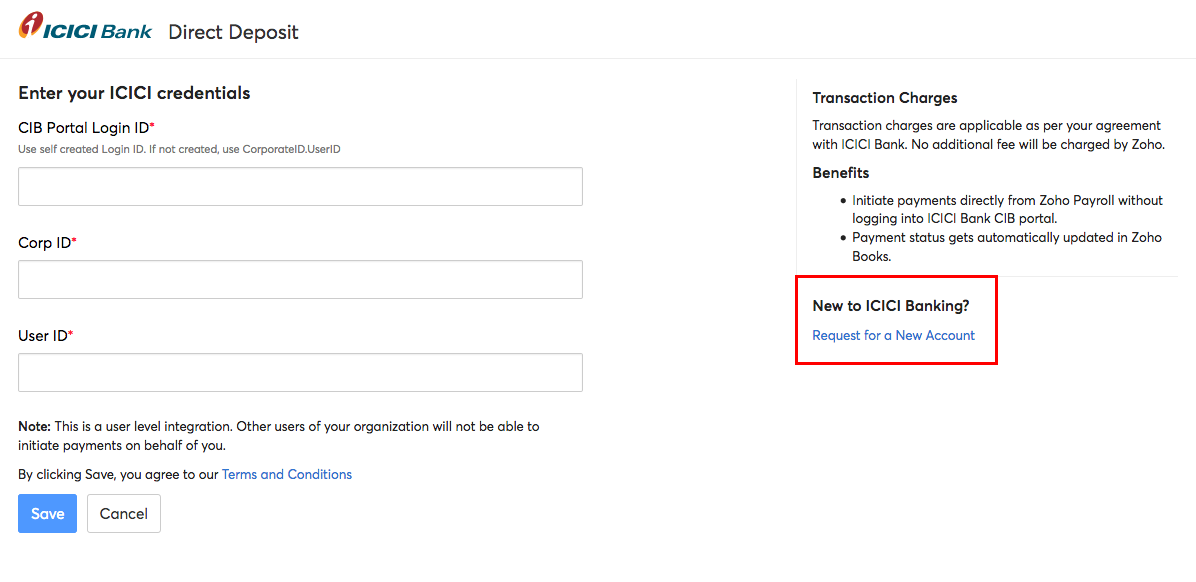Open the Terms and Conditions link
The height and width of the screenshot is (582, 1196).
click(287, 474)
